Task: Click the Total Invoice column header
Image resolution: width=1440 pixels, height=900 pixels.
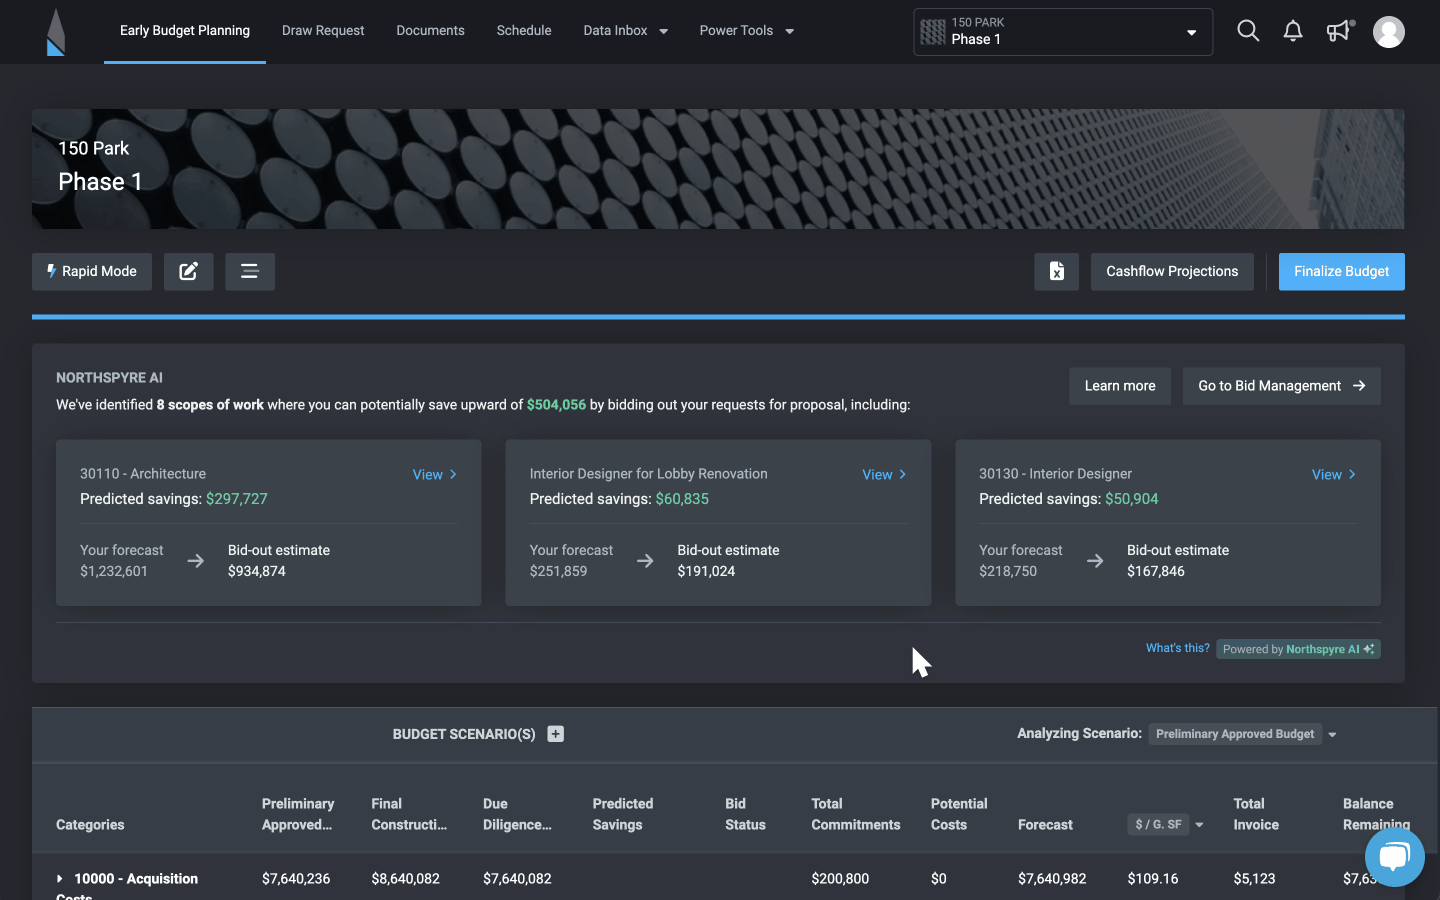Action: 1256,814
